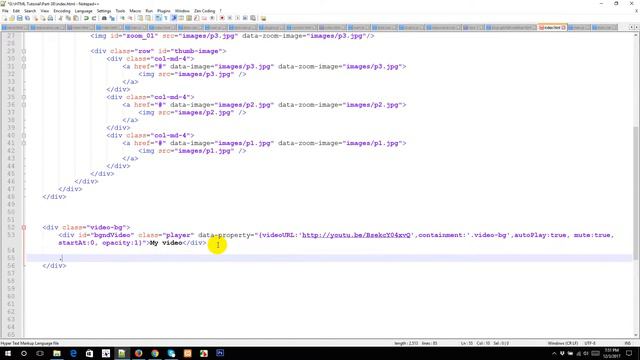Screen dimensions: 640x360
Task: Toggle Show Indent Guide button
Action: 174,18
